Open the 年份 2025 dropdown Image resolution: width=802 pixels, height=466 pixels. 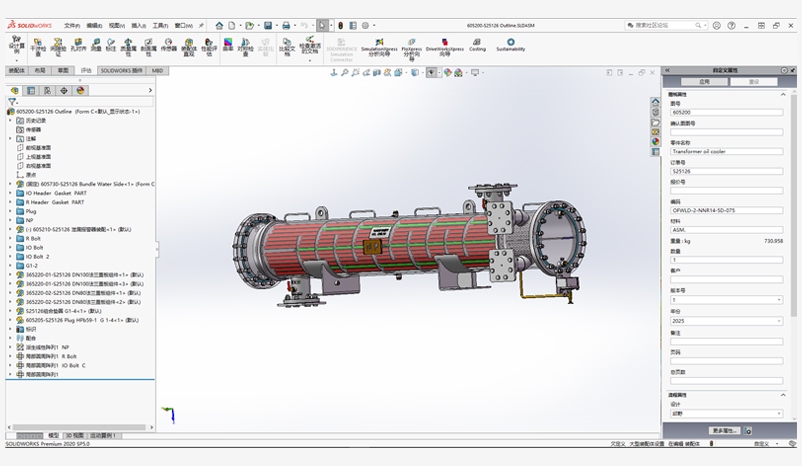[x=727, y=321]
